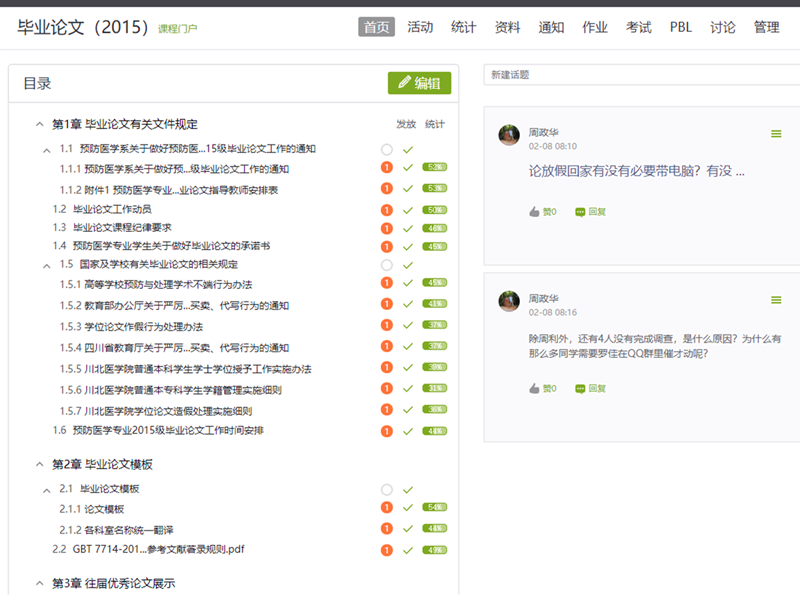This screenshot has width=800, height=595.
Task: Open the hamburger menu on the first post
Action: [776, 134]
